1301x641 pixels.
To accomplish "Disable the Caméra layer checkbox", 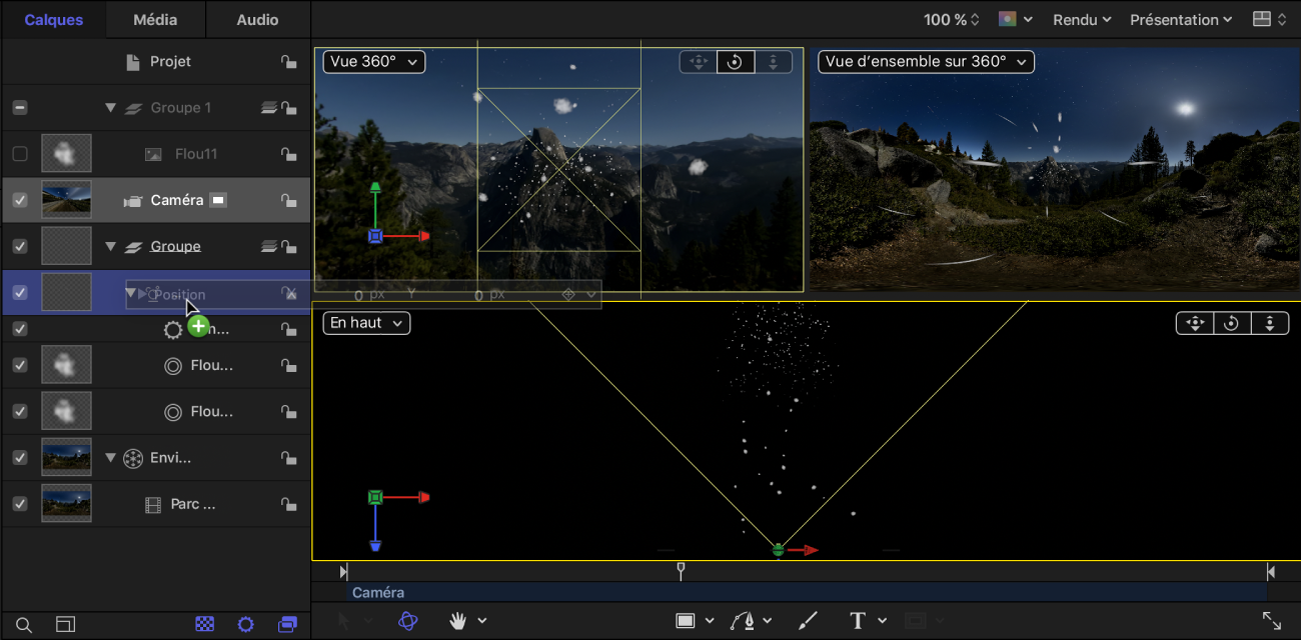I will [20, 200].
